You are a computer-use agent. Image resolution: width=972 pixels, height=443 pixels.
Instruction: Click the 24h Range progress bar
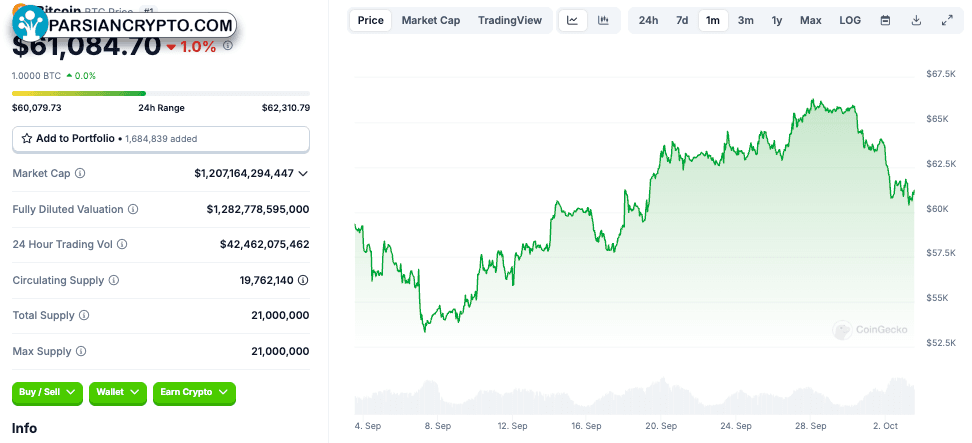click(x=161, y=94)
